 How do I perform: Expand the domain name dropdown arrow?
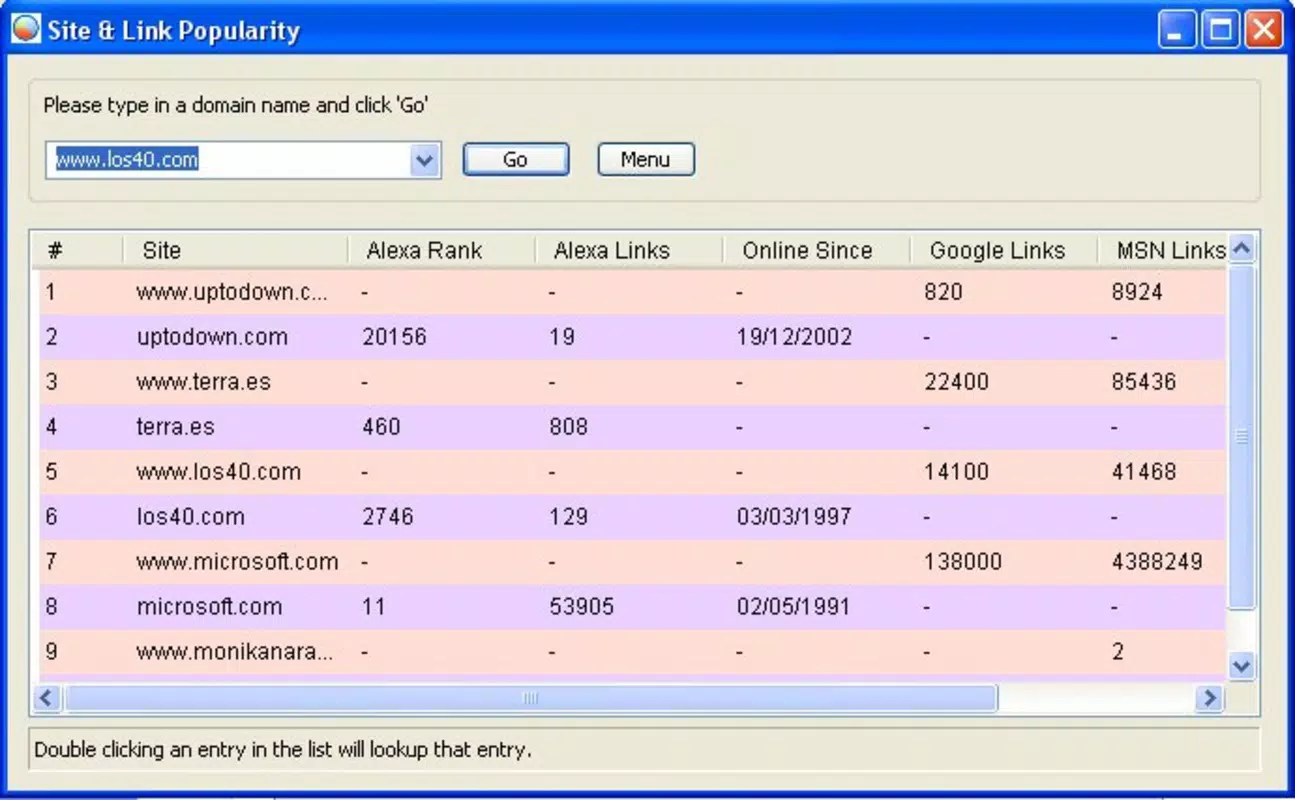click(425, 160)
